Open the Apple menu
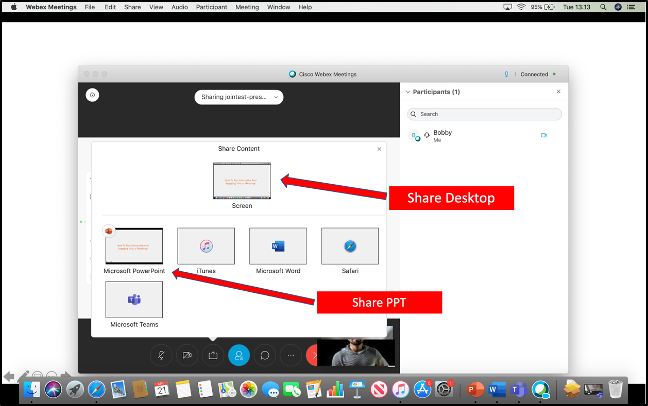This screenshot has height=406, width=648. (14, 7)
